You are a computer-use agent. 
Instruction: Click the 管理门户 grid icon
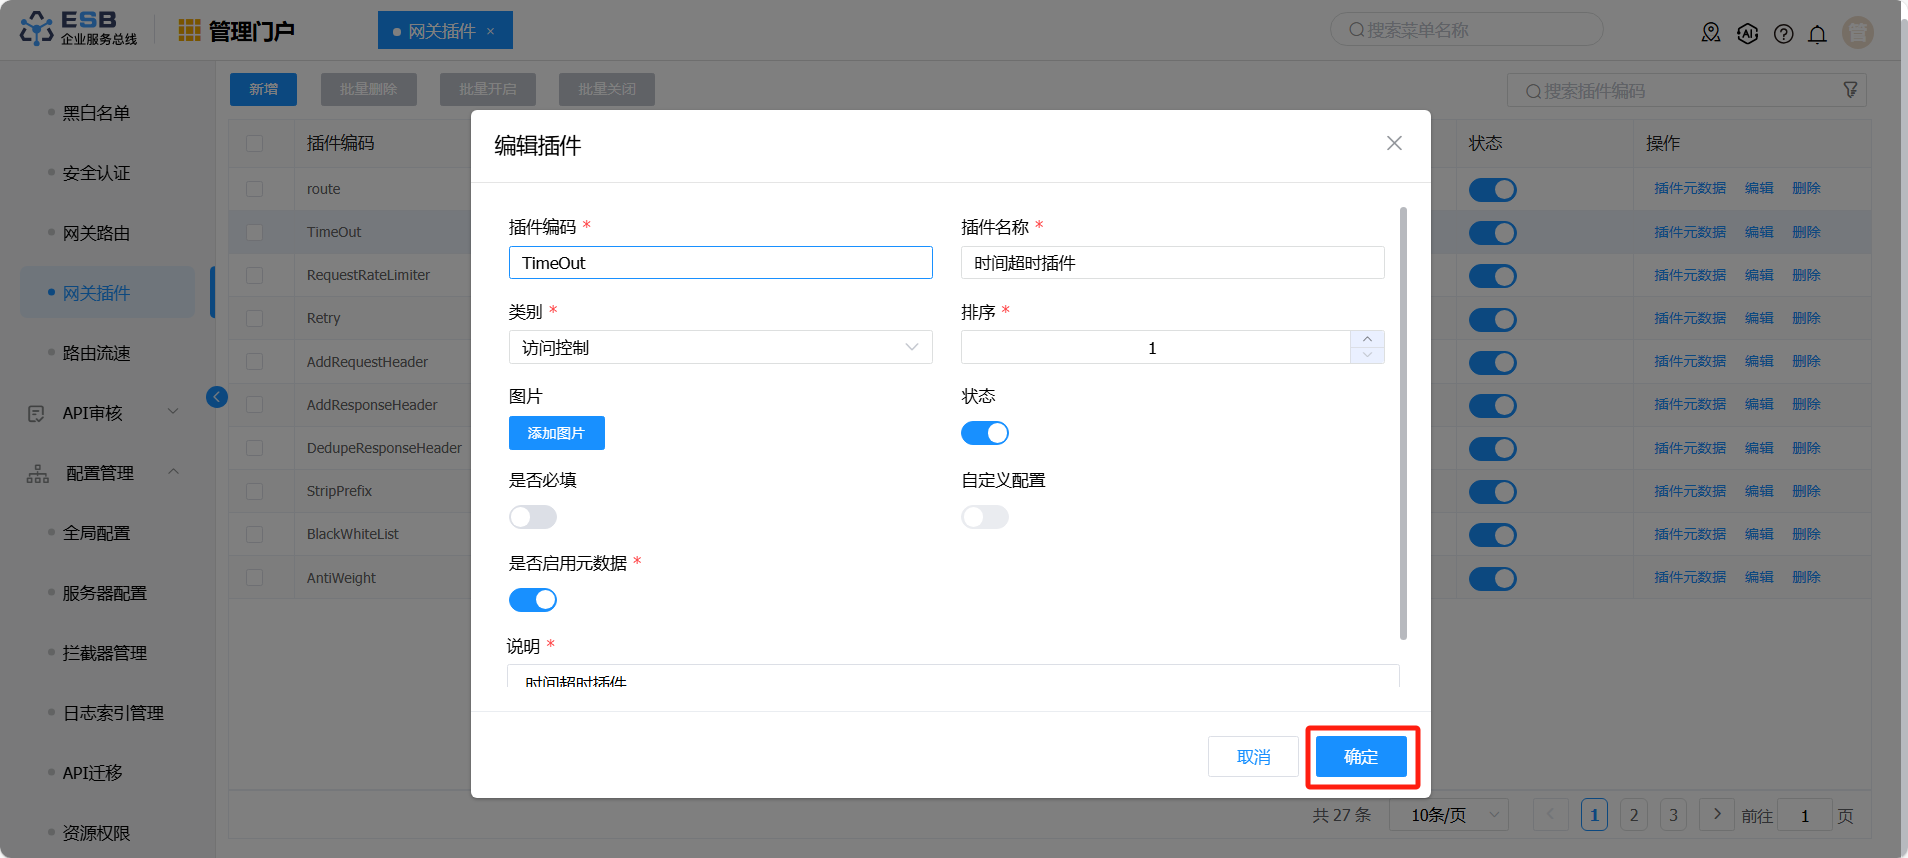[x=189, y=31]
